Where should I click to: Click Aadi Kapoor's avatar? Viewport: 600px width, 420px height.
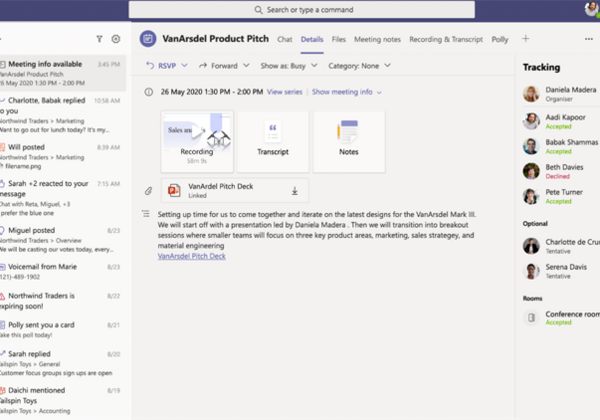point(531,121)
